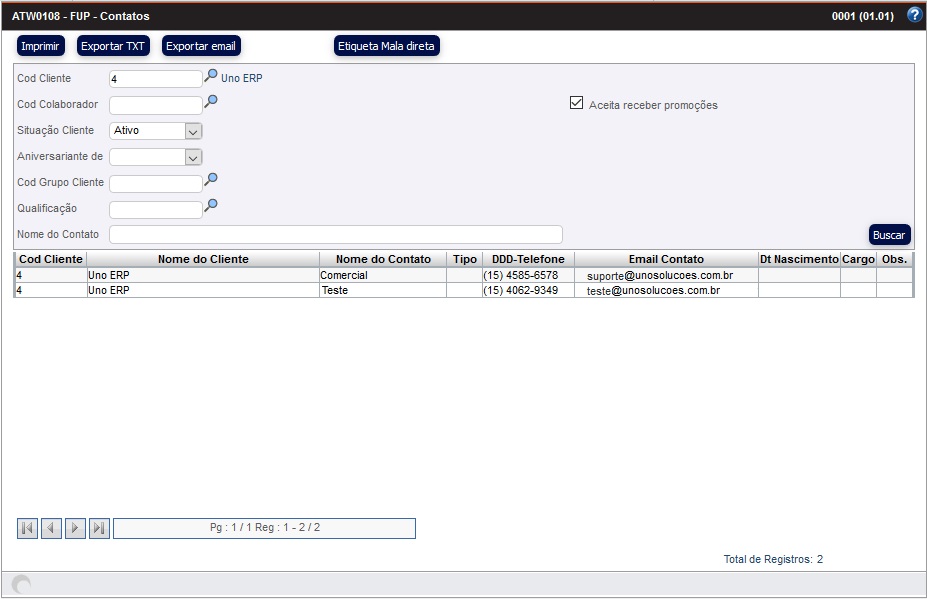Open the Cod Grupo Cliente search magnifier

click(x=211, y=179)
